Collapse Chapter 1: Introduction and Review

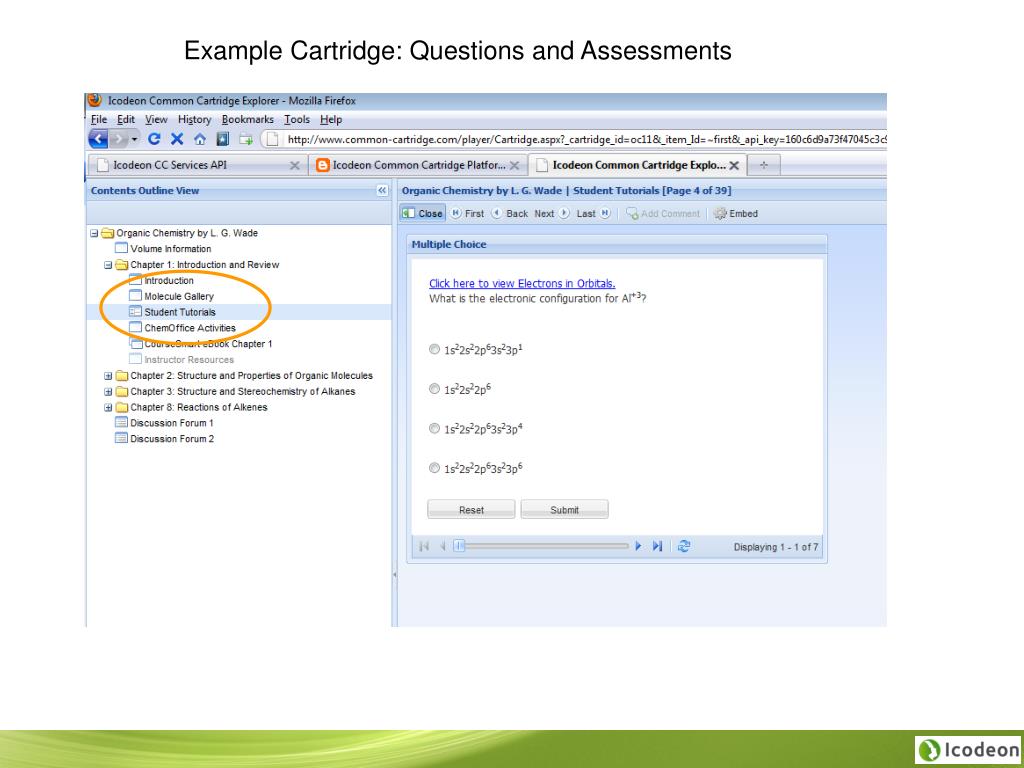[x=108, y=265]
